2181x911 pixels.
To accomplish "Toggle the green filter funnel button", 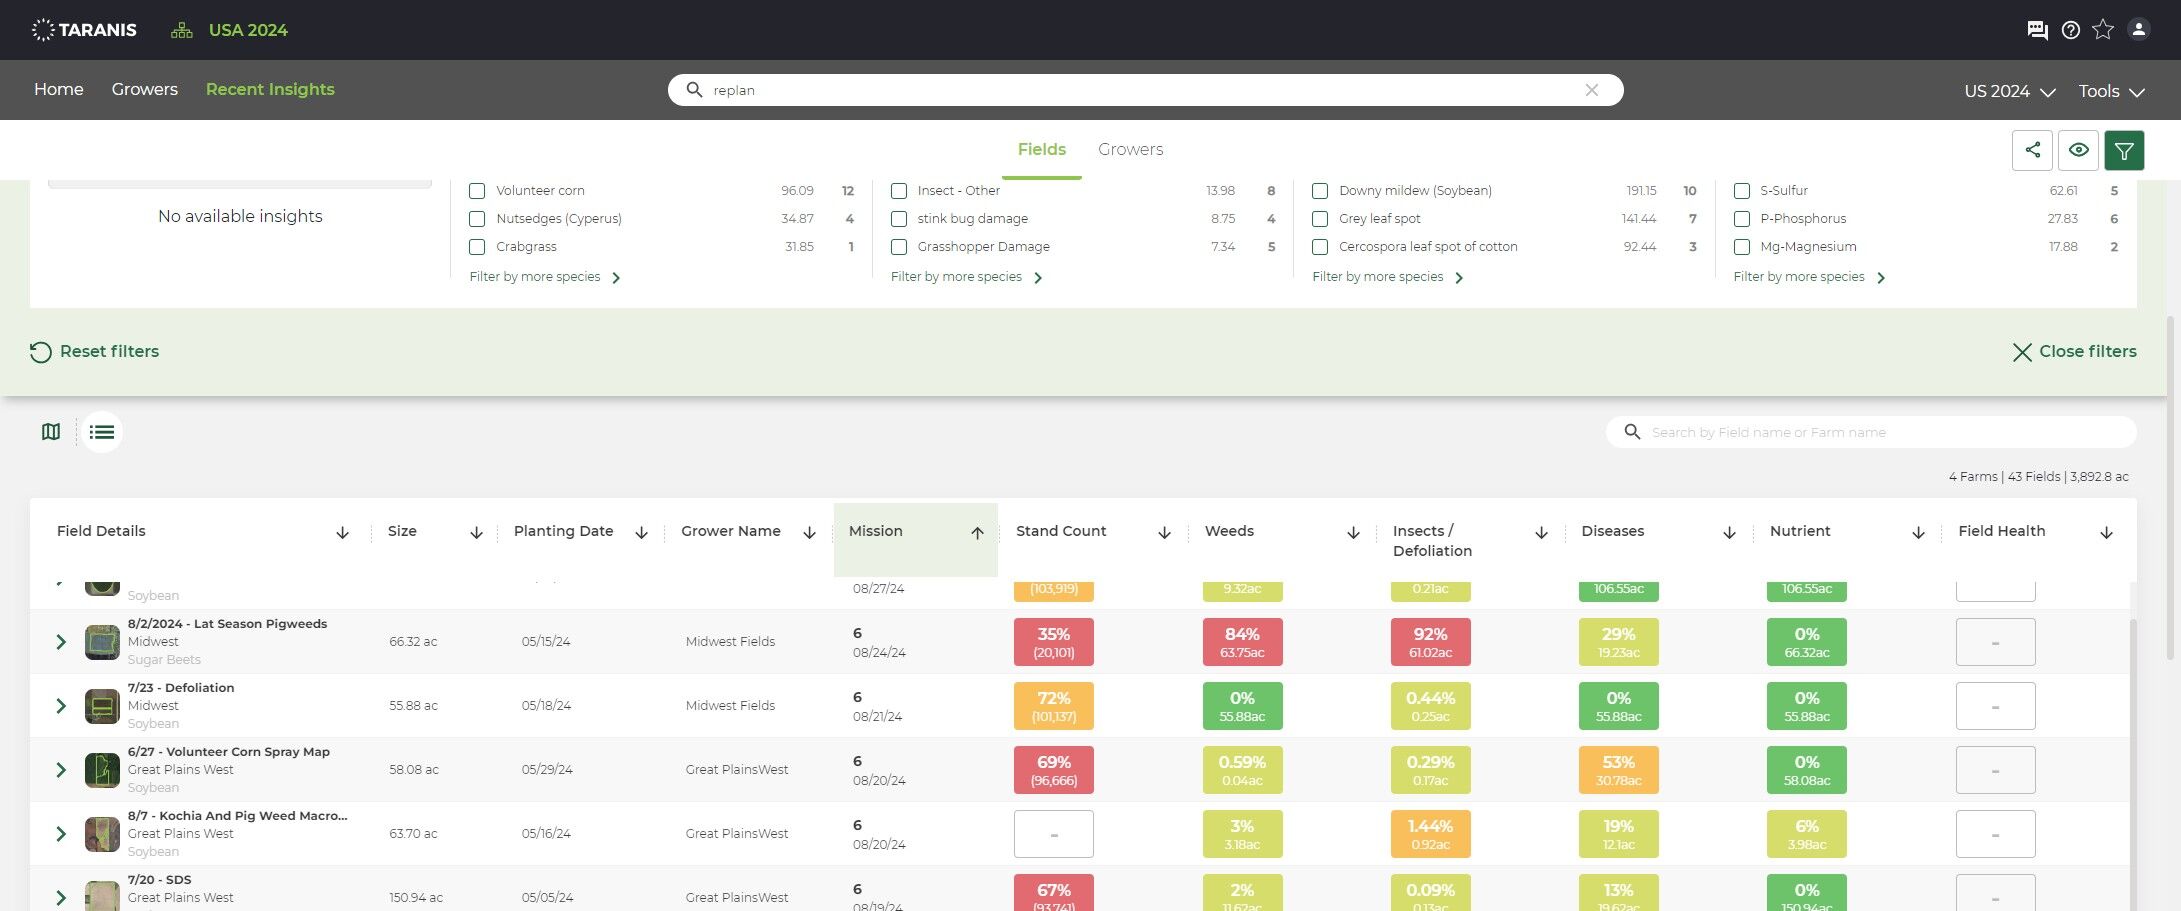I will coord(2124,150).
